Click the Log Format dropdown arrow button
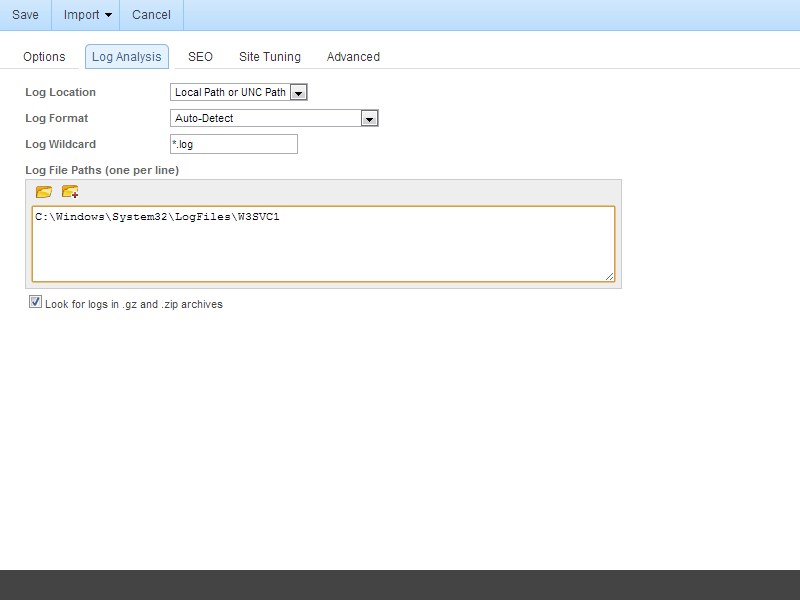The width and height of the screenshot is (800, 600). coord(369,119)
